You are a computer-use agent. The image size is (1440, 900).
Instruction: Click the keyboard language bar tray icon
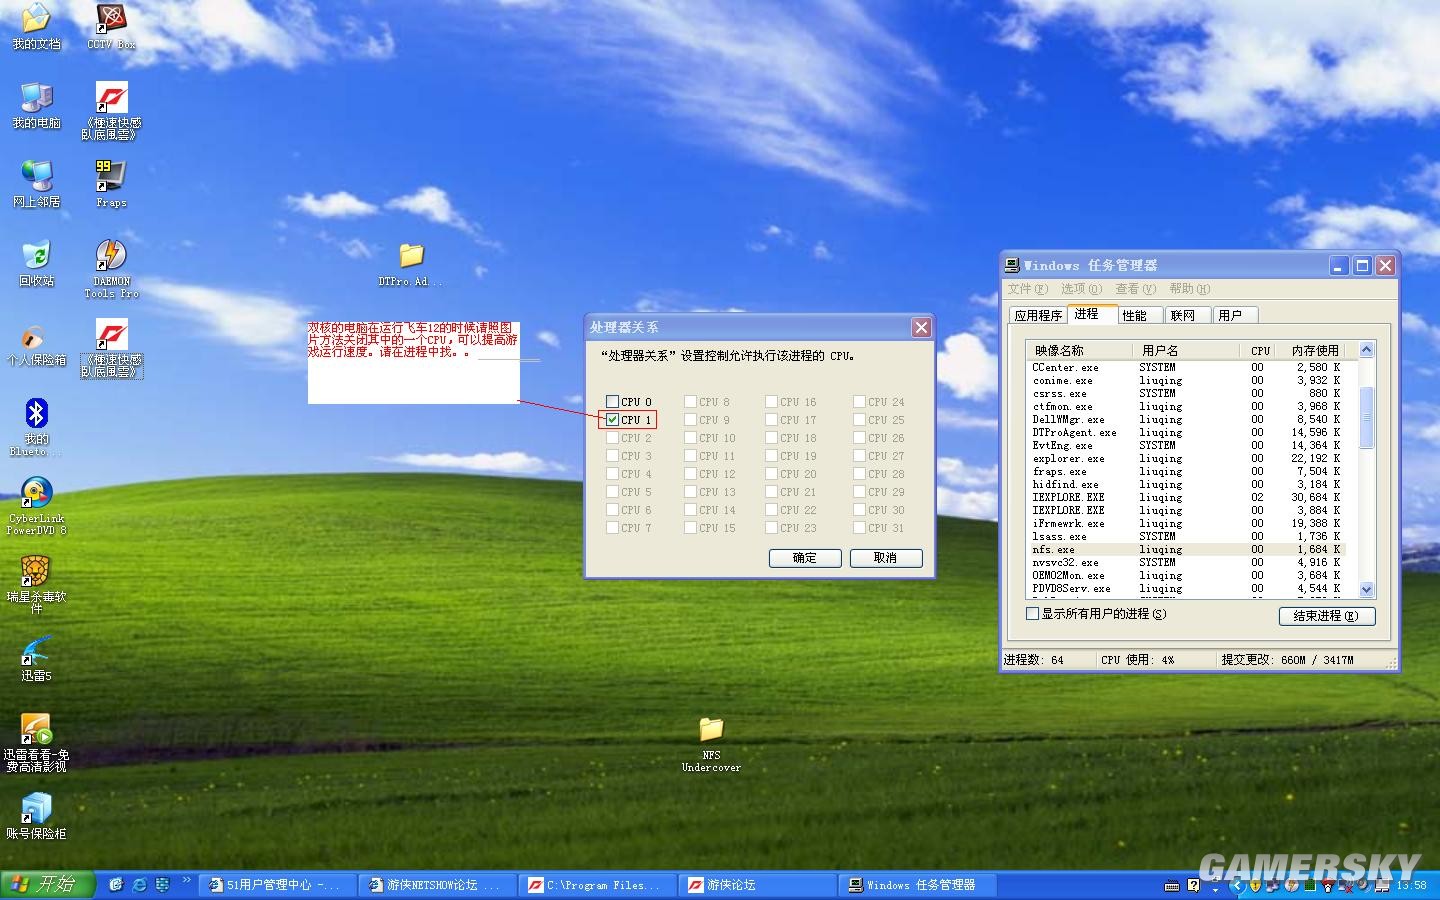point(1172,886)
